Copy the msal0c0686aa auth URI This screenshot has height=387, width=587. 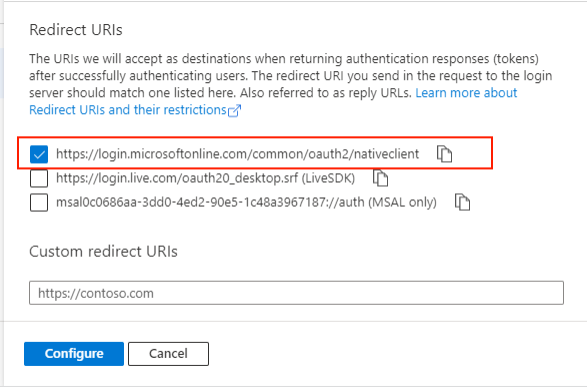pyautogui.click(x=462, y=202)
